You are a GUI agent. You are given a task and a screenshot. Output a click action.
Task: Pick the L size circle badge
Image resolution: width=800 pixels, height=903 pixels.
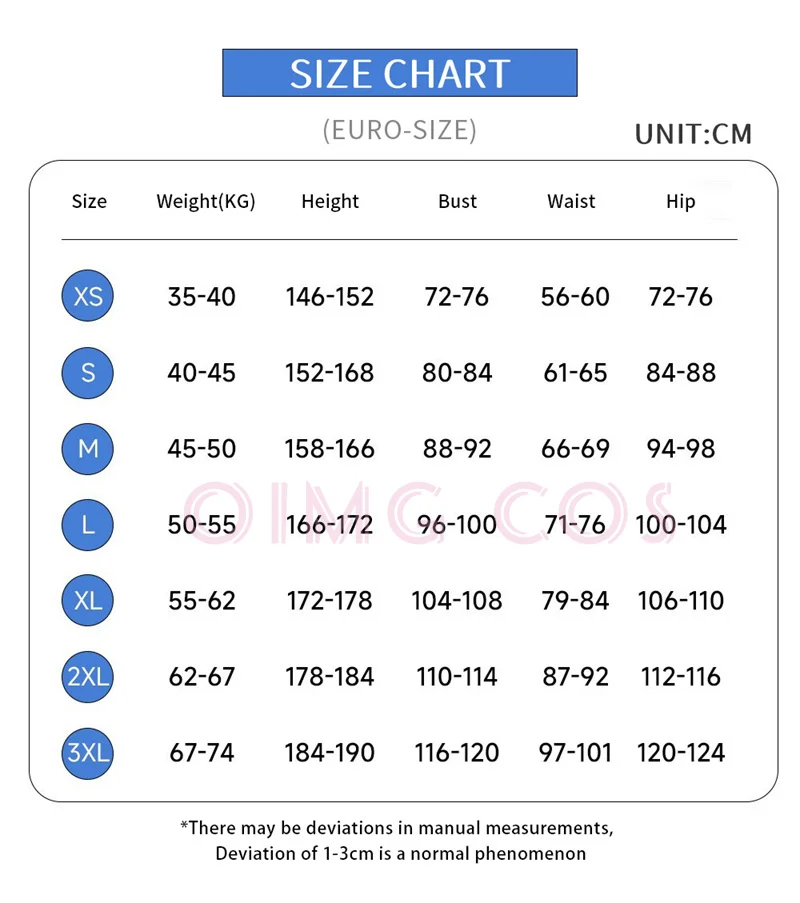tap(88, 524)
